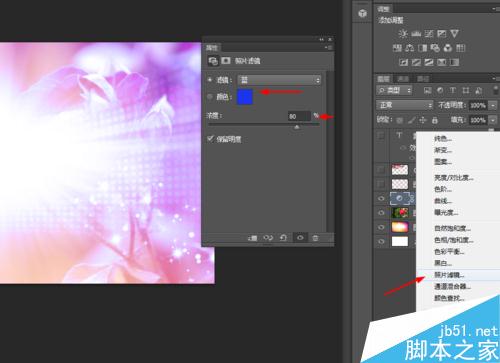Collapse the Properties panel with double arrows
This screenshot has height=363, width=500.
click(321, 39)
